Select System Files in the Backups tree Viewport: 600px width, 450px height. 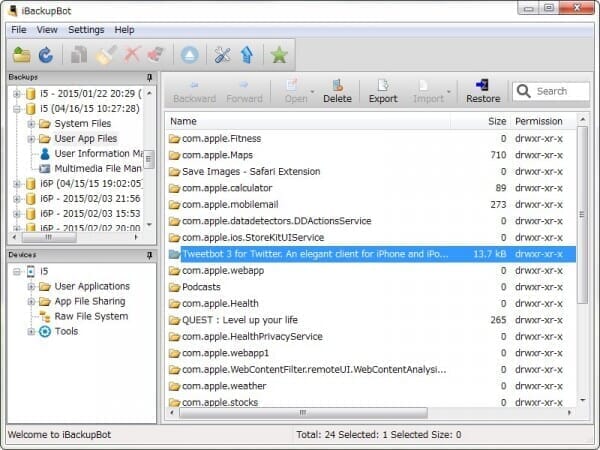point(83,124)
